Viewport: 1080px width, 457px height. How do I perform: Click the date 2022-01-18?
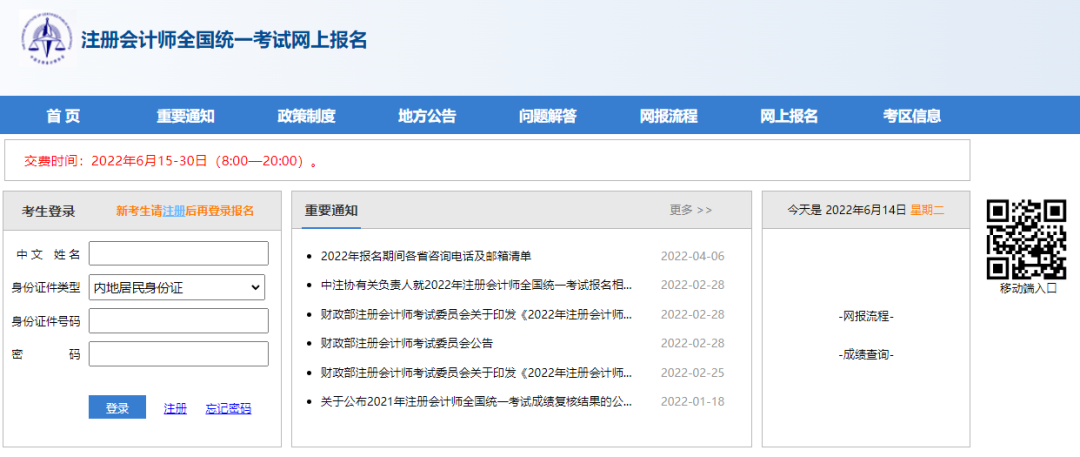point(693,401)
